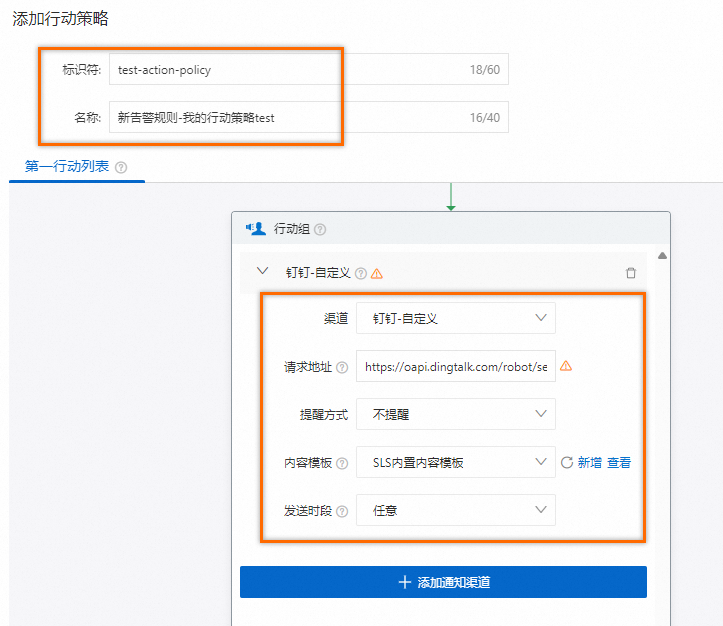This screenshot has height=626, width=723.
Task: Click the 提醒方式 label
Action: coord(324,414)
